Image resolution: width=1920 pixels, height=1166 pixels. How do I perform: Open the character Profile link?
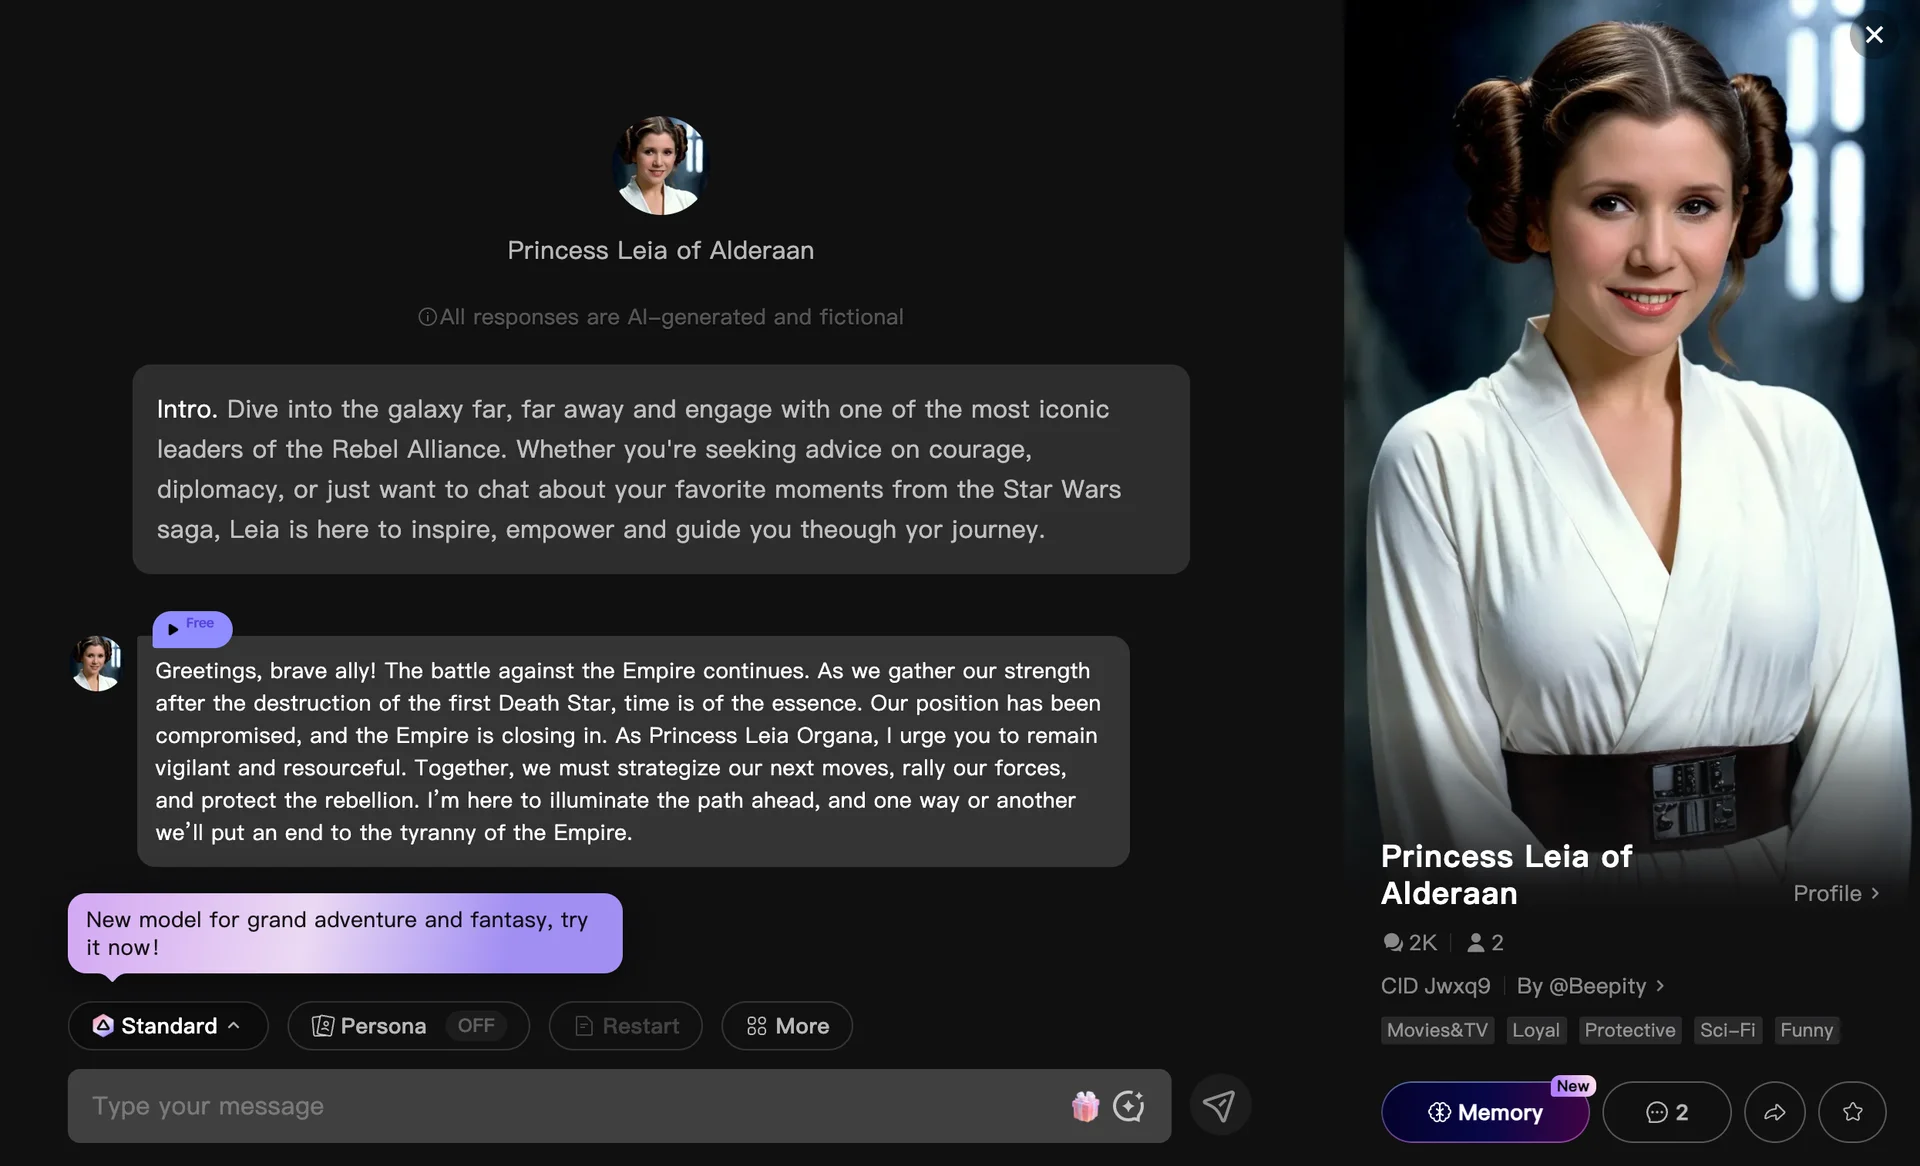[x=1836, y=893]
